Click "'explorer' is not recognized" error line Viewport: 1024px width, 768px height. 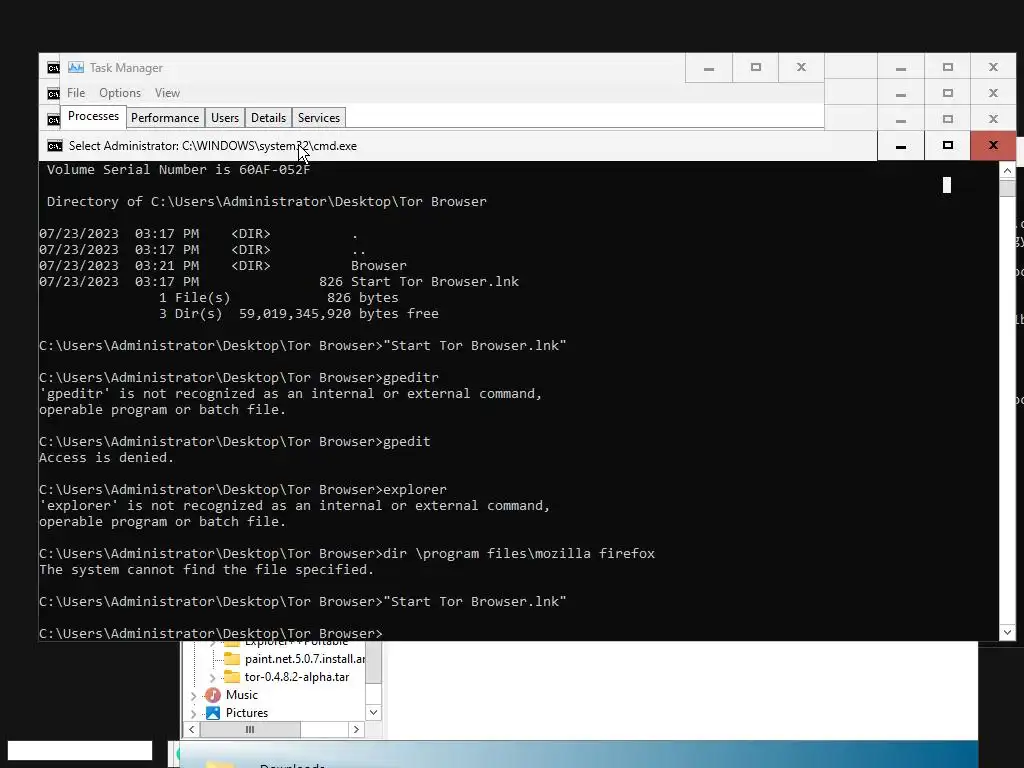click(x=295, y=505)
